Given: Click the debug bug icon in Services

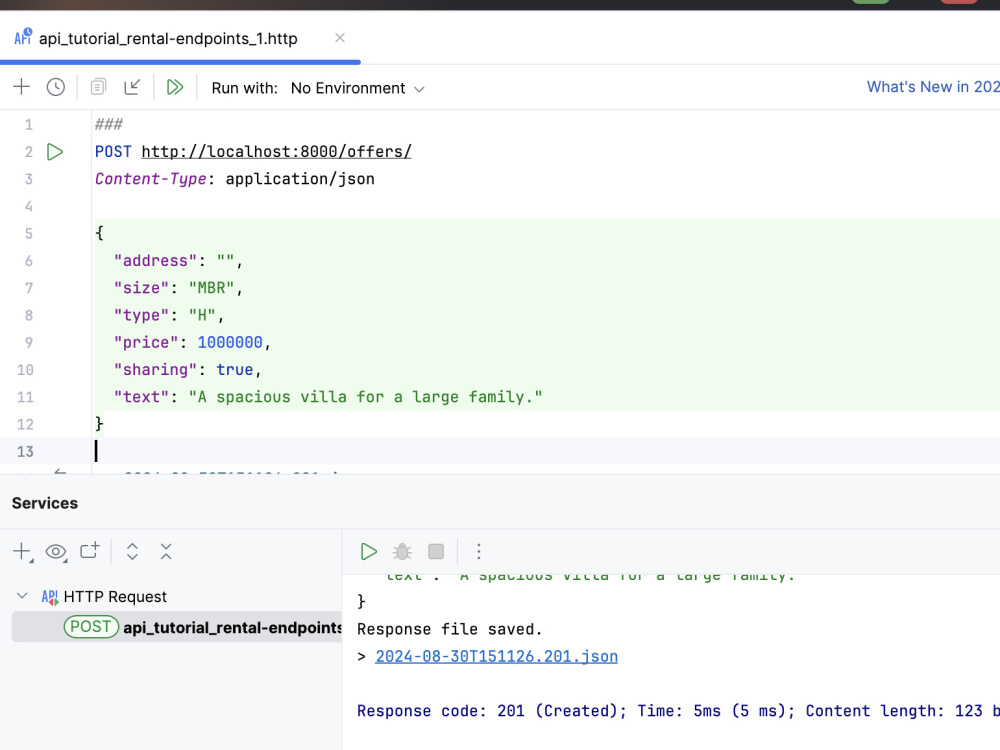Looking at the screenshot, I should (402, 552).
